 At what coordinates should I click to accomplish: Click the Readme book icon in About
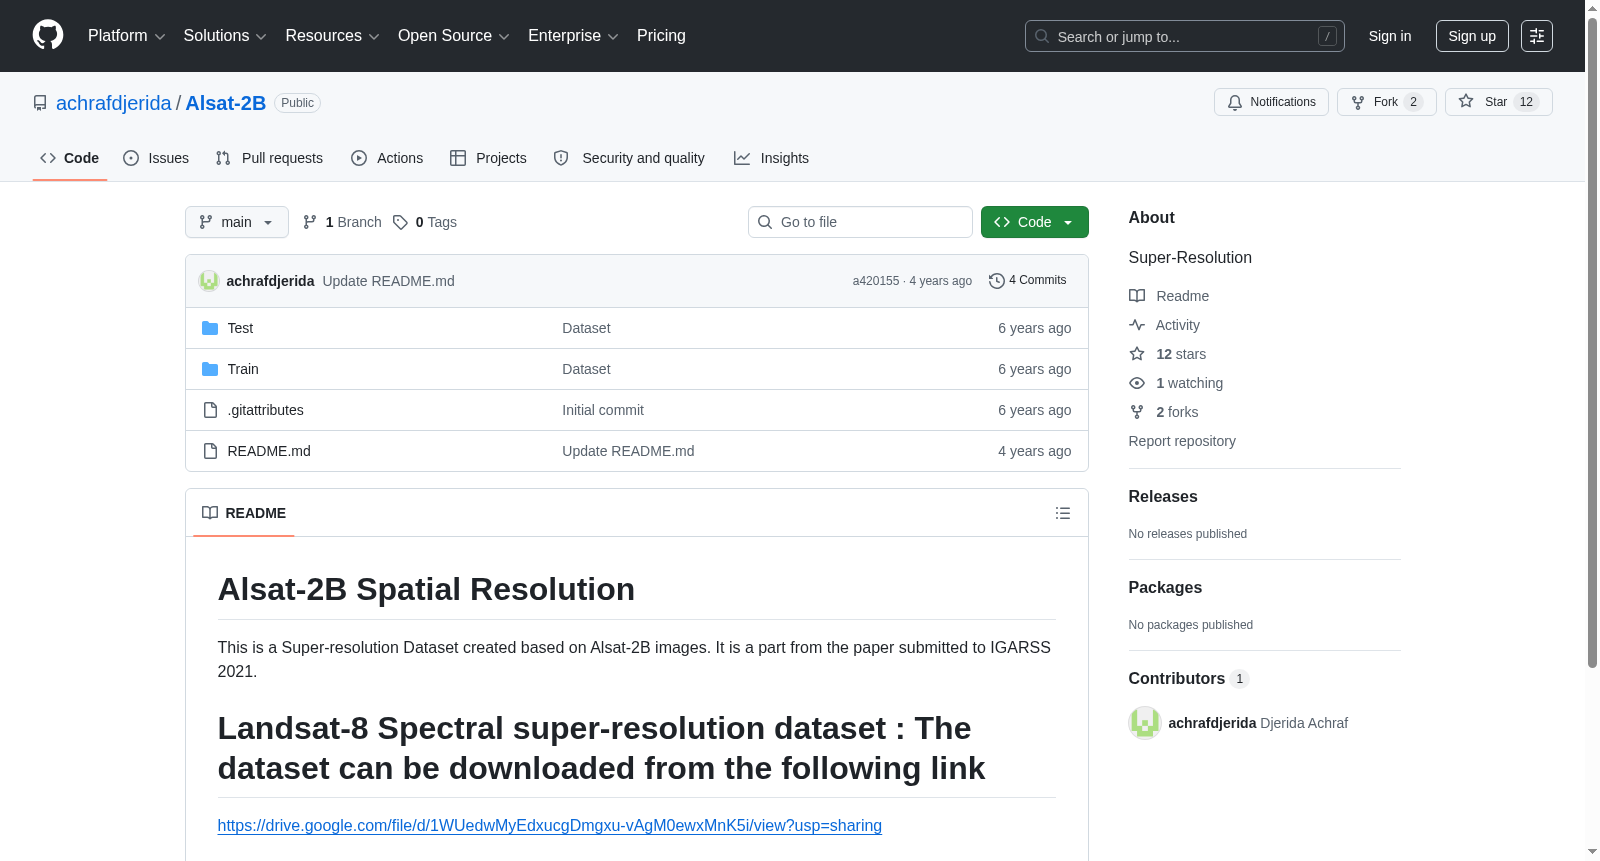[1137, 296]
